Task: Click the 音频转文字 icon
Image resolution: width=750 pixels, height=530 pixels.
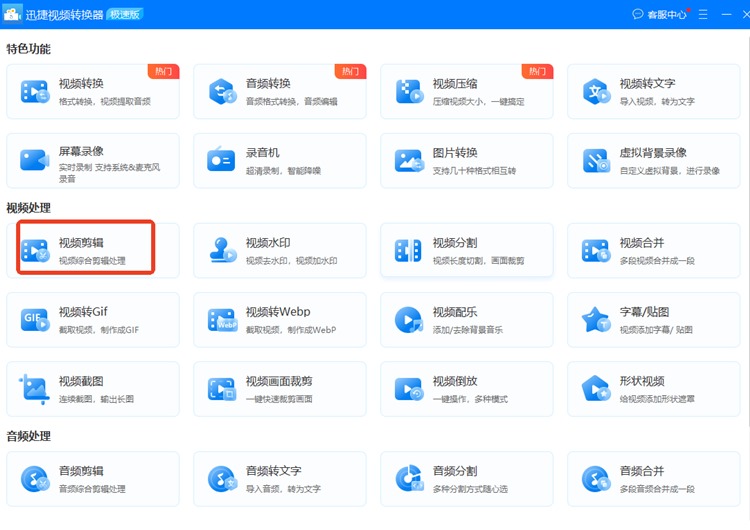Action: tap(222, 479)
